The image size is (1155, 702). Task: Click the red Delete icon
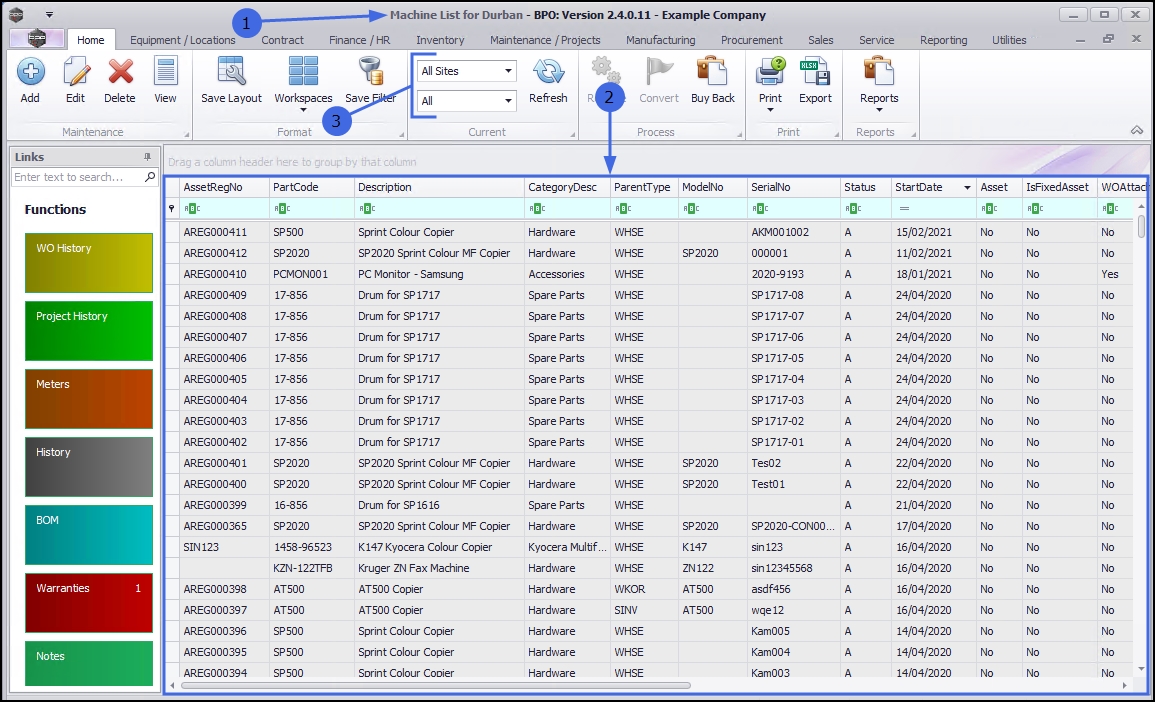pos(120,72)
